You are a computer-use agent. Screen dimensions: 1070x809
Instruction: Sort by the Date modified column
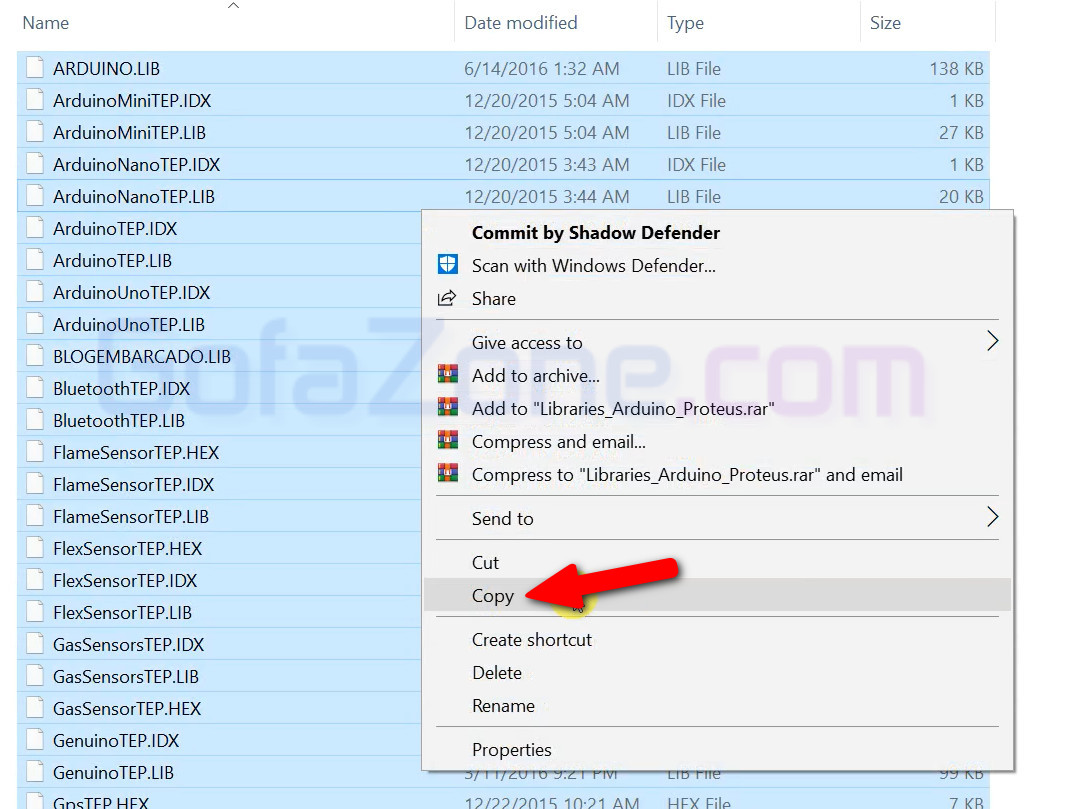(x=520, y=23)
